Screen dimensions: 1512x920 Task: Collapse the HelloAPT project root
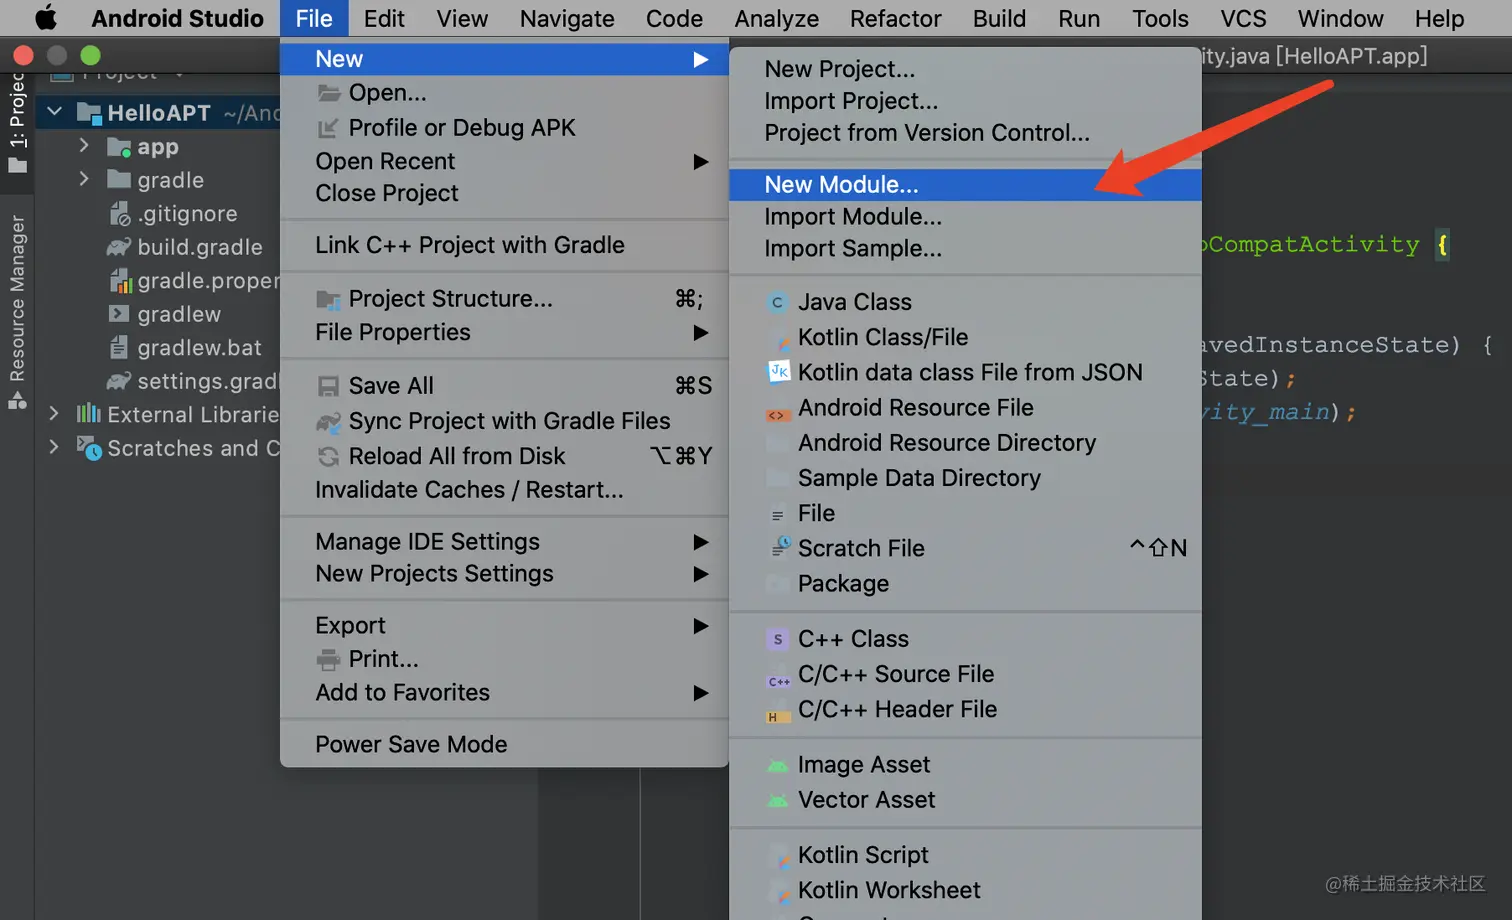[55, 112]
